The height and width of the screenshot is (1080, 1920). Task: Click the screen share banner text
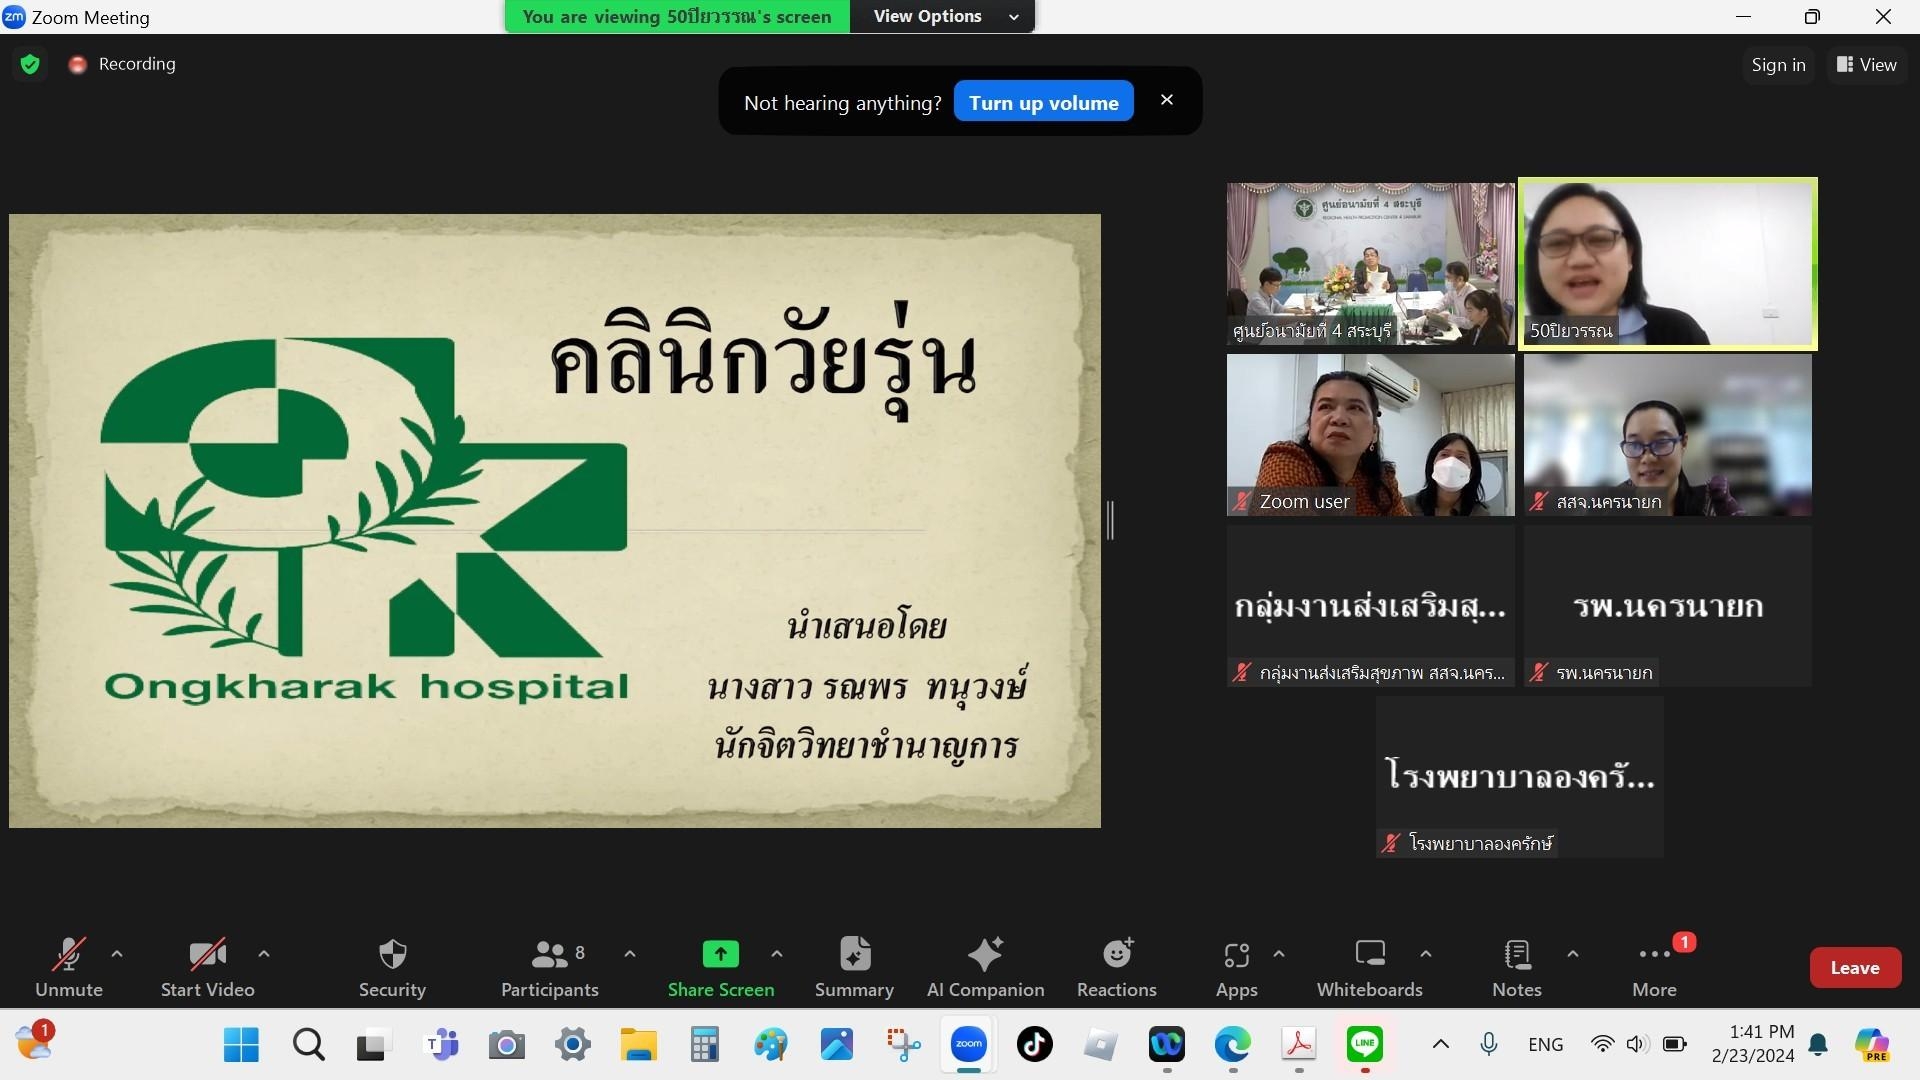tap(677, 16)
